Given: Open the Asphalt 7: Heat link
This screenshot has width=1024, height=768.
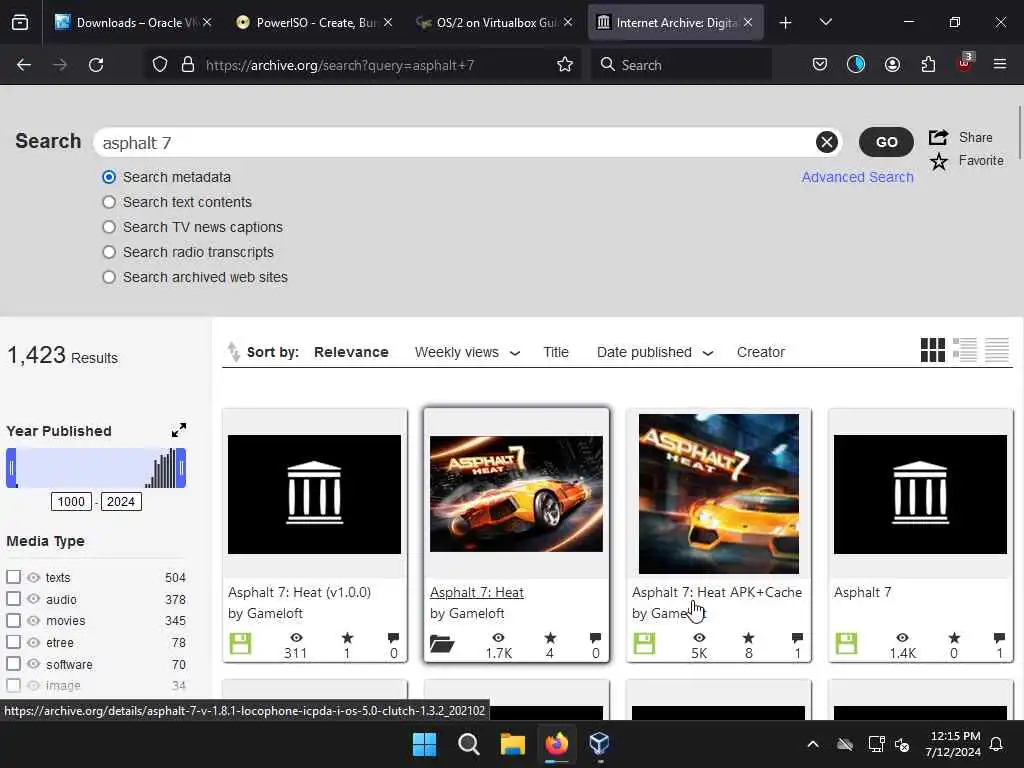Looking at the screenshot, I should click(477, 592).
